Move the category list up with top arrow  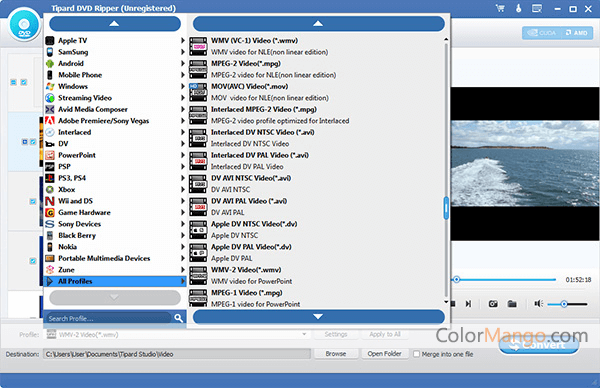(x=115, y=24)
